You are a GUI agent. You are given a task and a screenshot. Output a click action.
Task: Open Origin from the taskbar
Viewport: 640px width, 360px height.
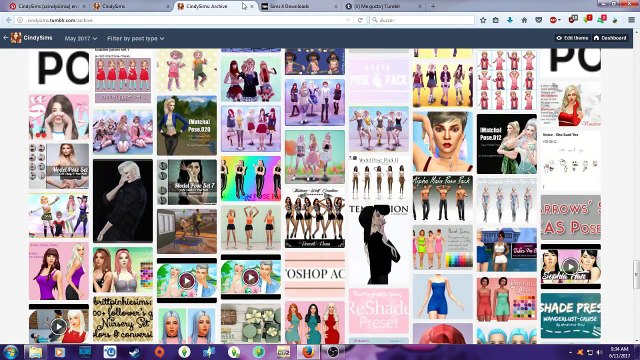160,352
